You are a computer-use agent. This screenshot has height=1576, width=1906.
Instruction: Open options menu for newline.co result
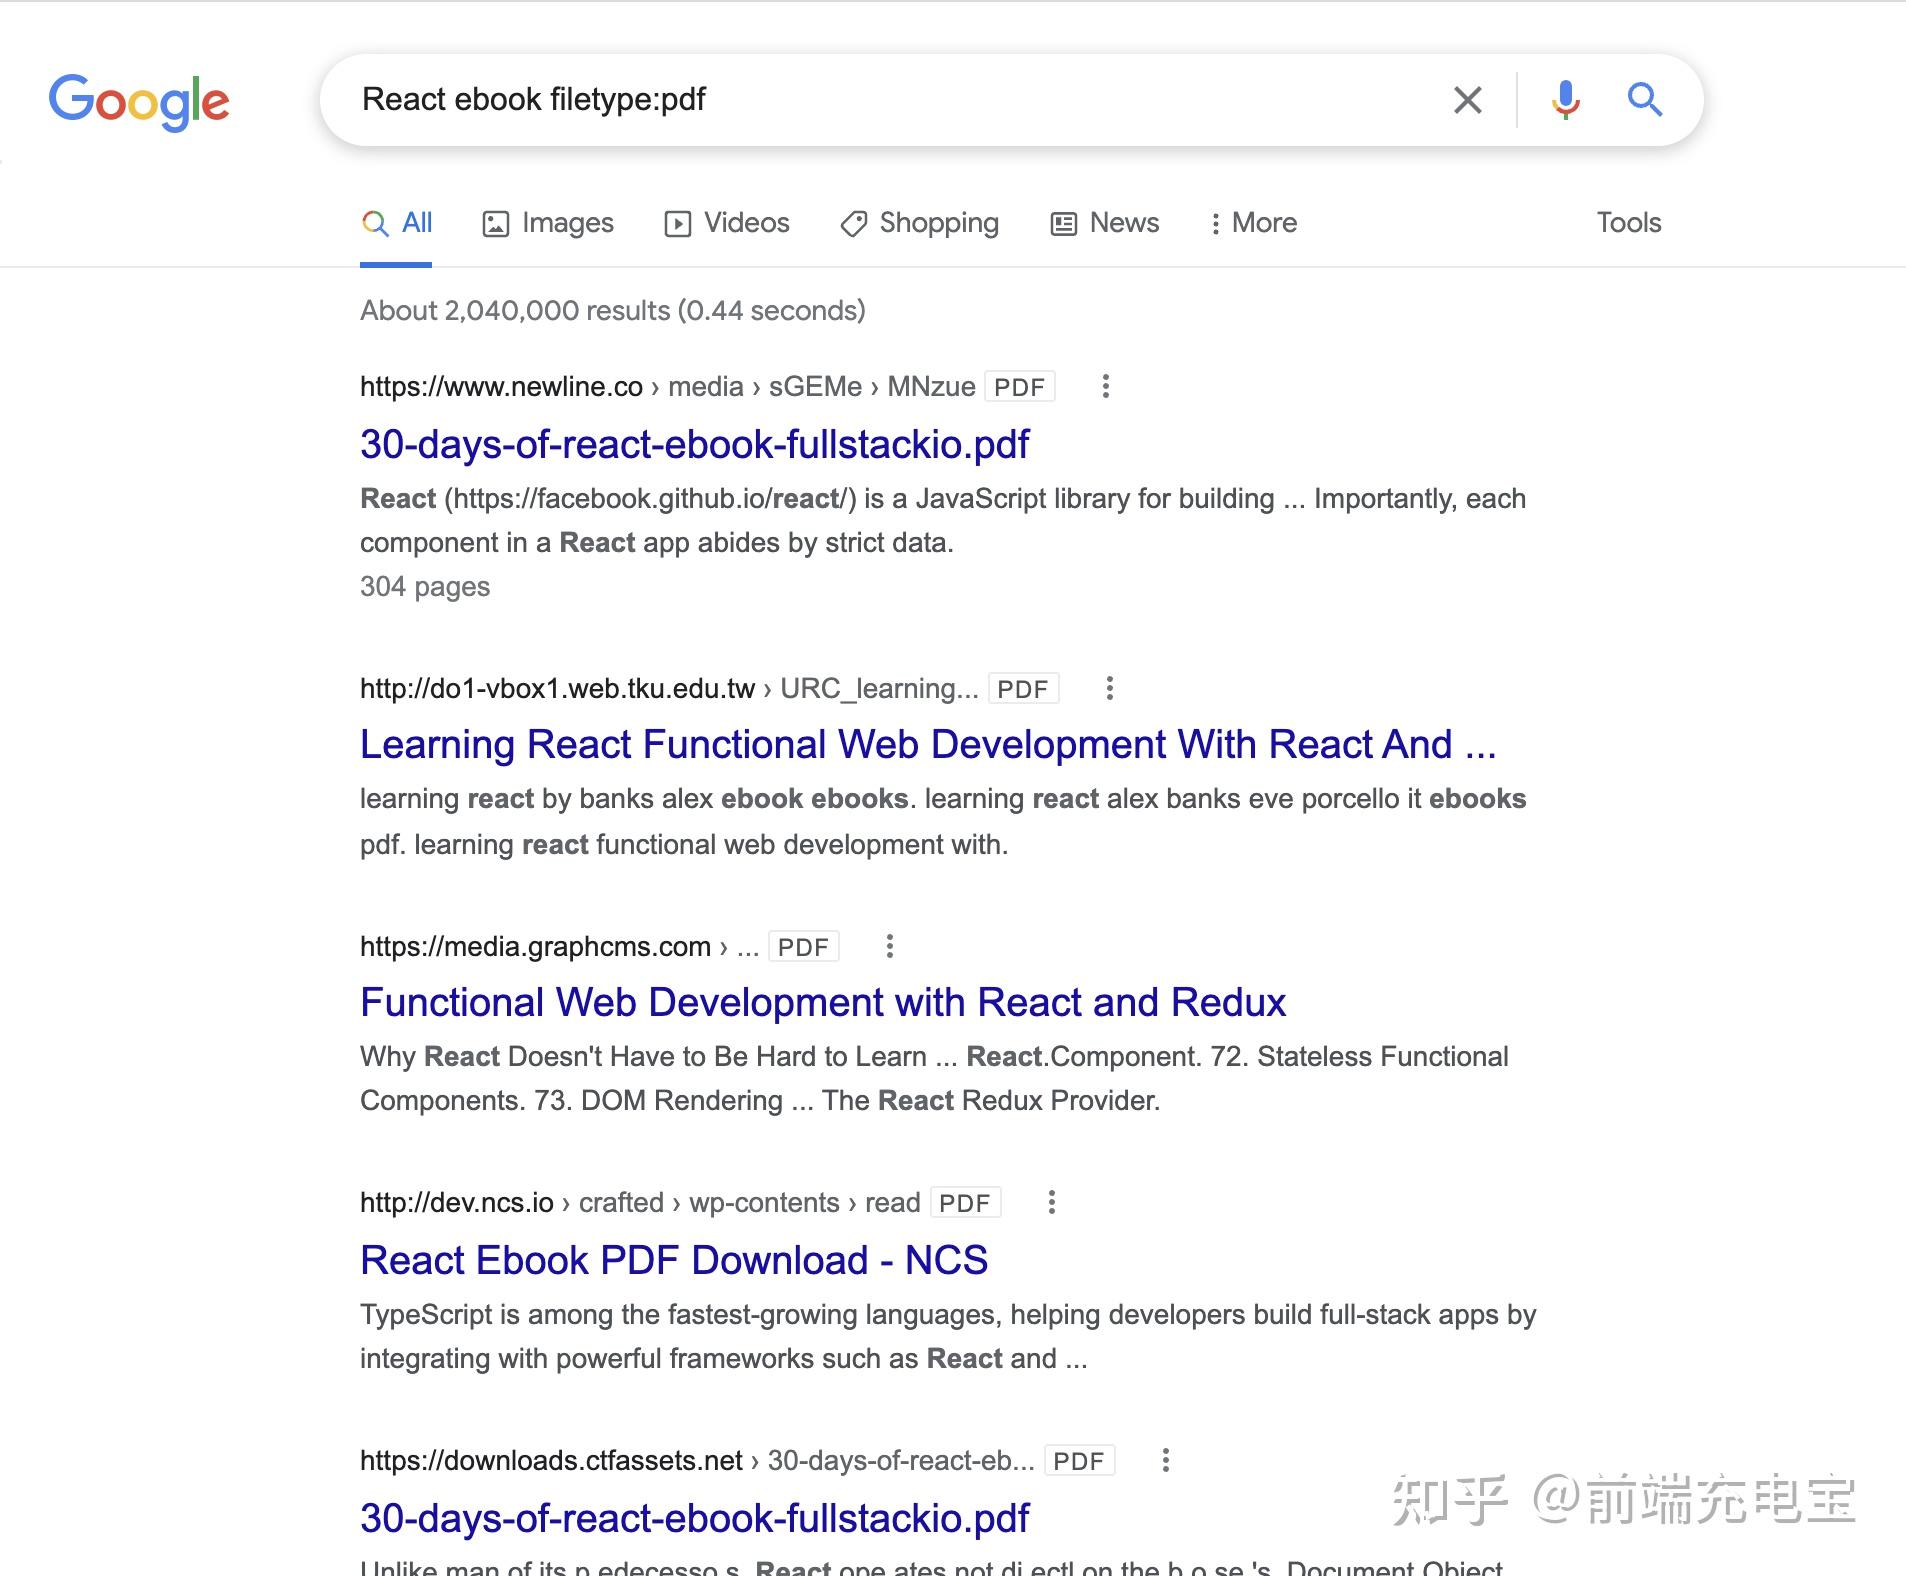[1105, 386]
